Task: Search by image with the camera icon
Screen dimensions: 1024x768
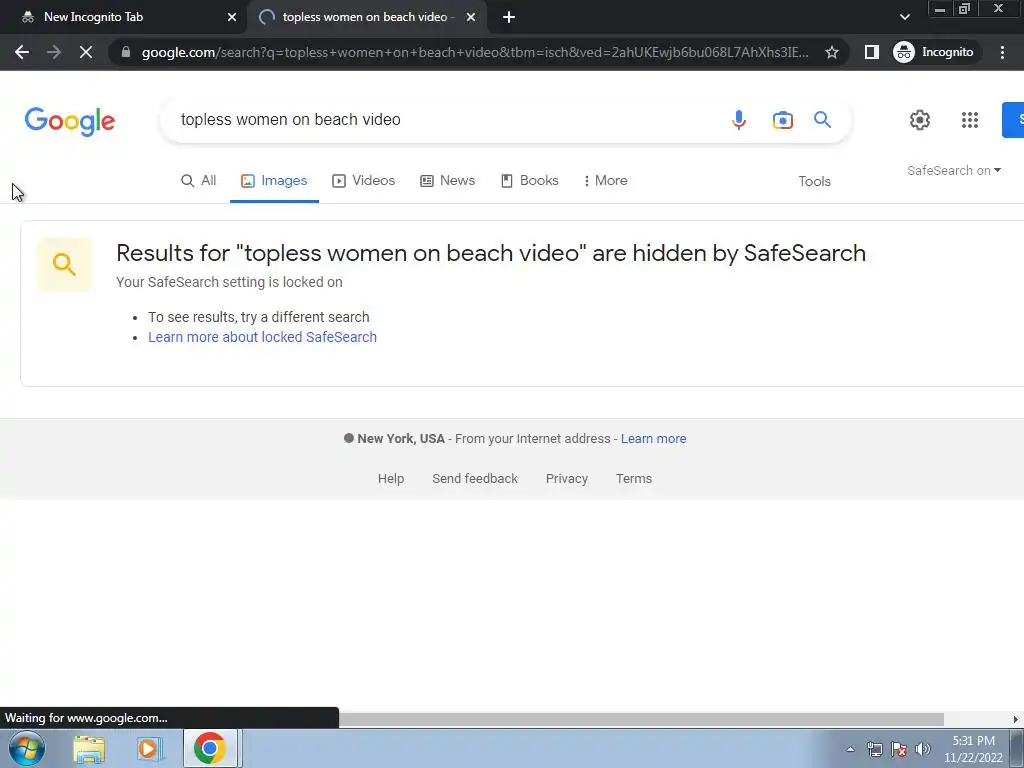Action: [x=782, y=120]
